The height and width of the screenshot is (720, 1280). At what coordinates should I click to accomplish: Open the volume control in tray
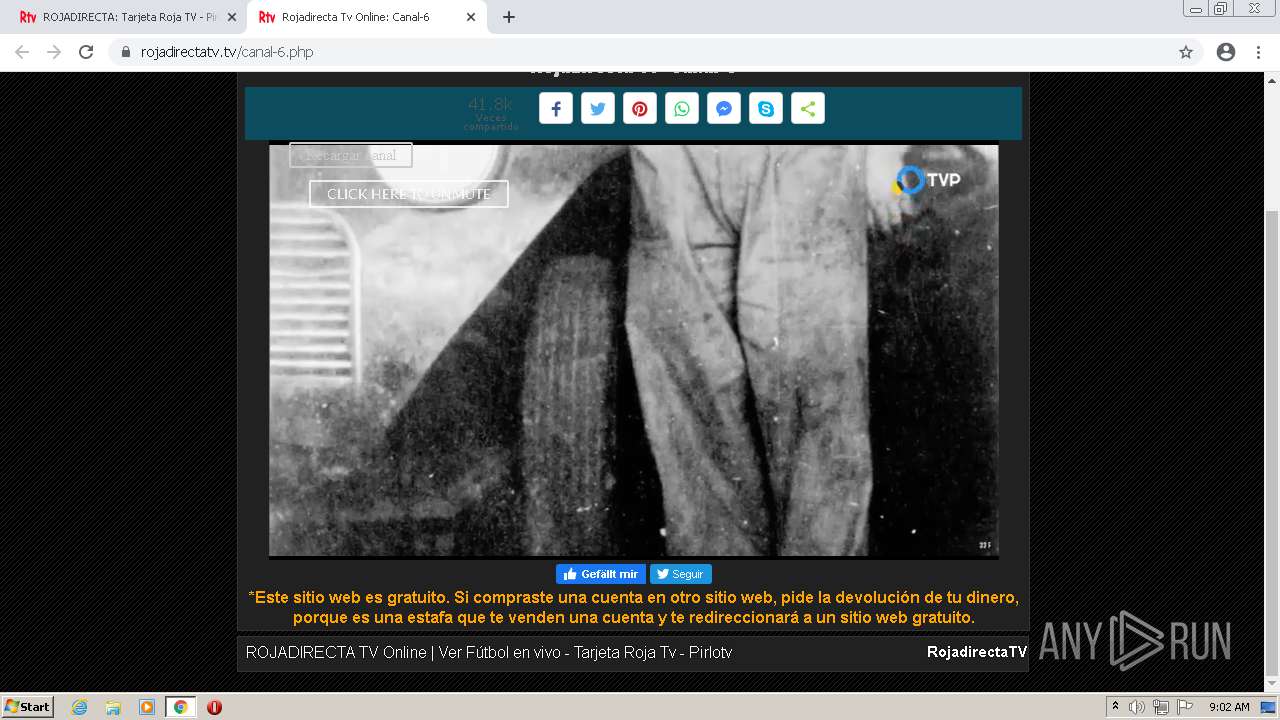[1137, 707]
